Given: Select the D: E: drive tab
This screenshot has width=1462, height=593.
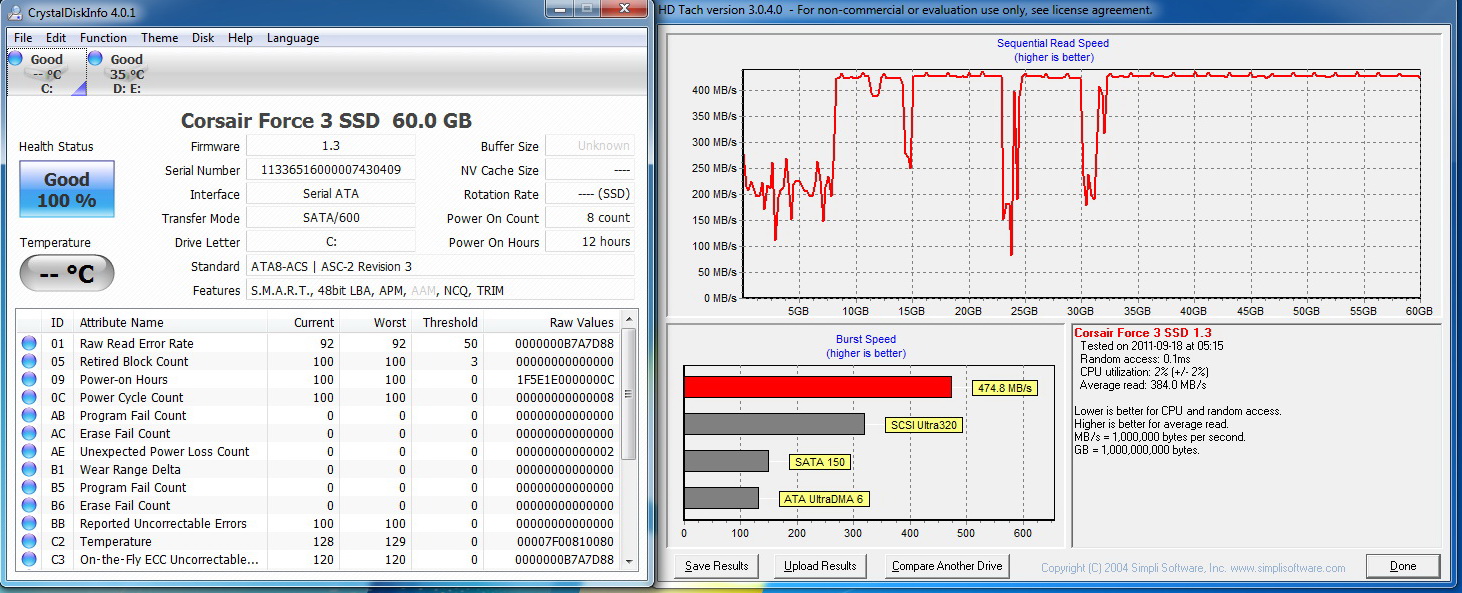Looking at the screenshot, I should 126,73.
